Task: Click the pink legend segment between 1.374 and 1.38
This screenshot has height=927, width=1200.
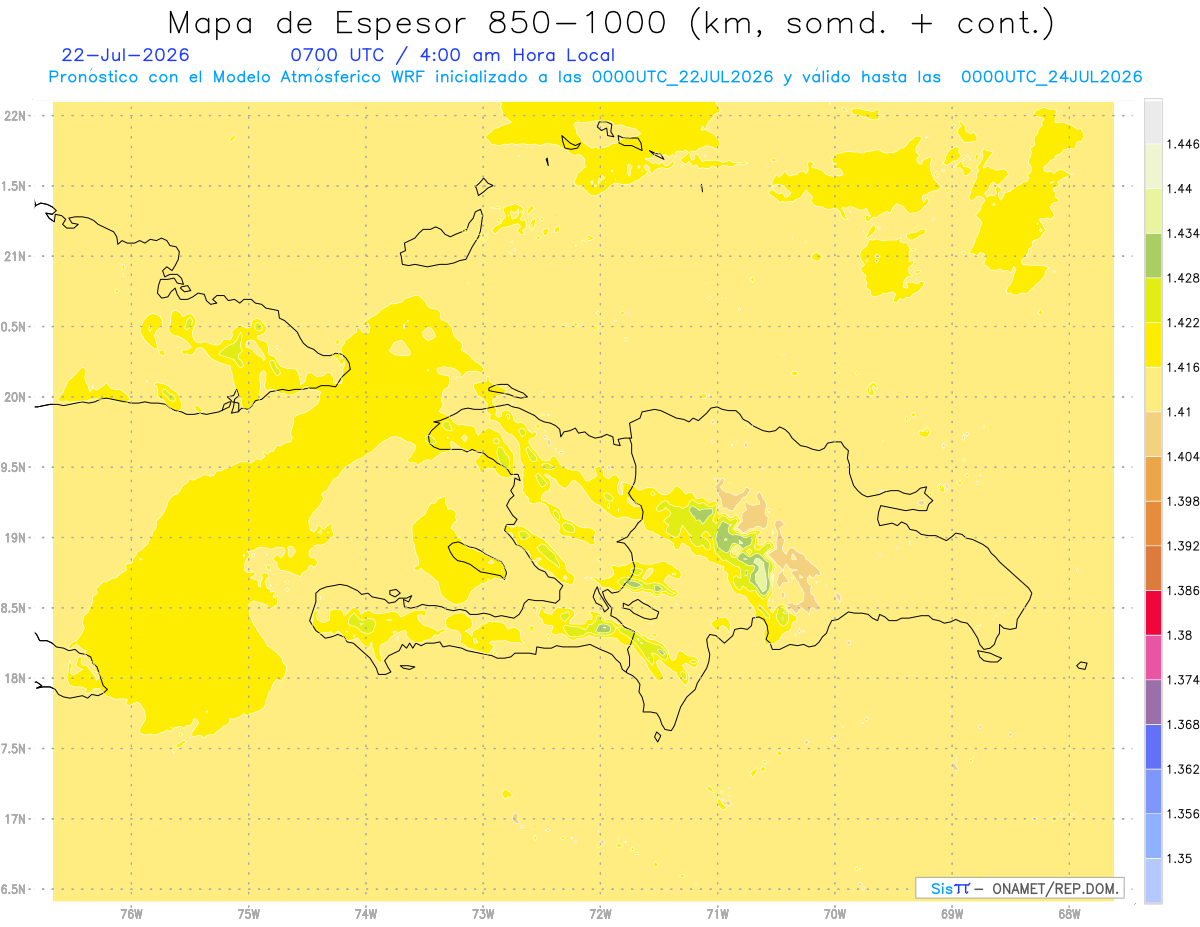Action: (1153, 657)
